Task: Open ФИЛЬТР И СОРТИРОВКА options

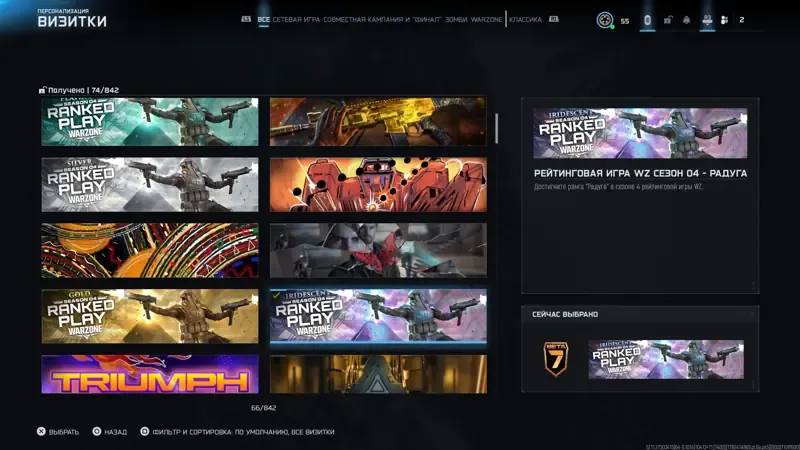Action: point(243,432)
